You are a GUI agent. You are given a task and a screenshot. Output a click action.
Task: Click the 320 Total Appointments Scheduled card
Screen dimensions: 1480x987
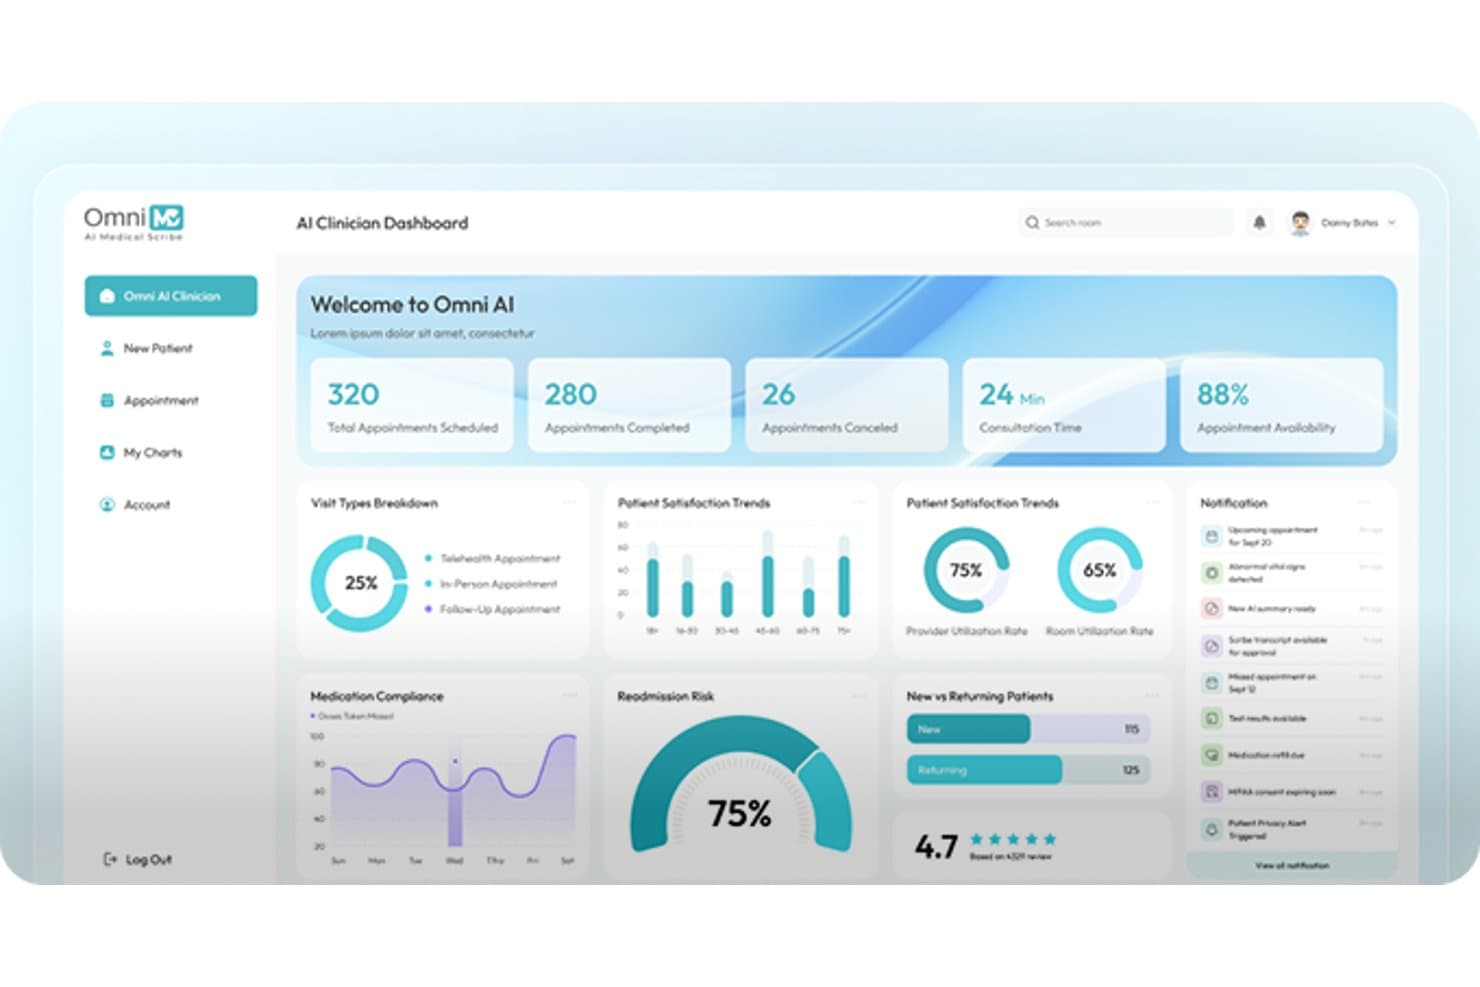coord(412,406)
